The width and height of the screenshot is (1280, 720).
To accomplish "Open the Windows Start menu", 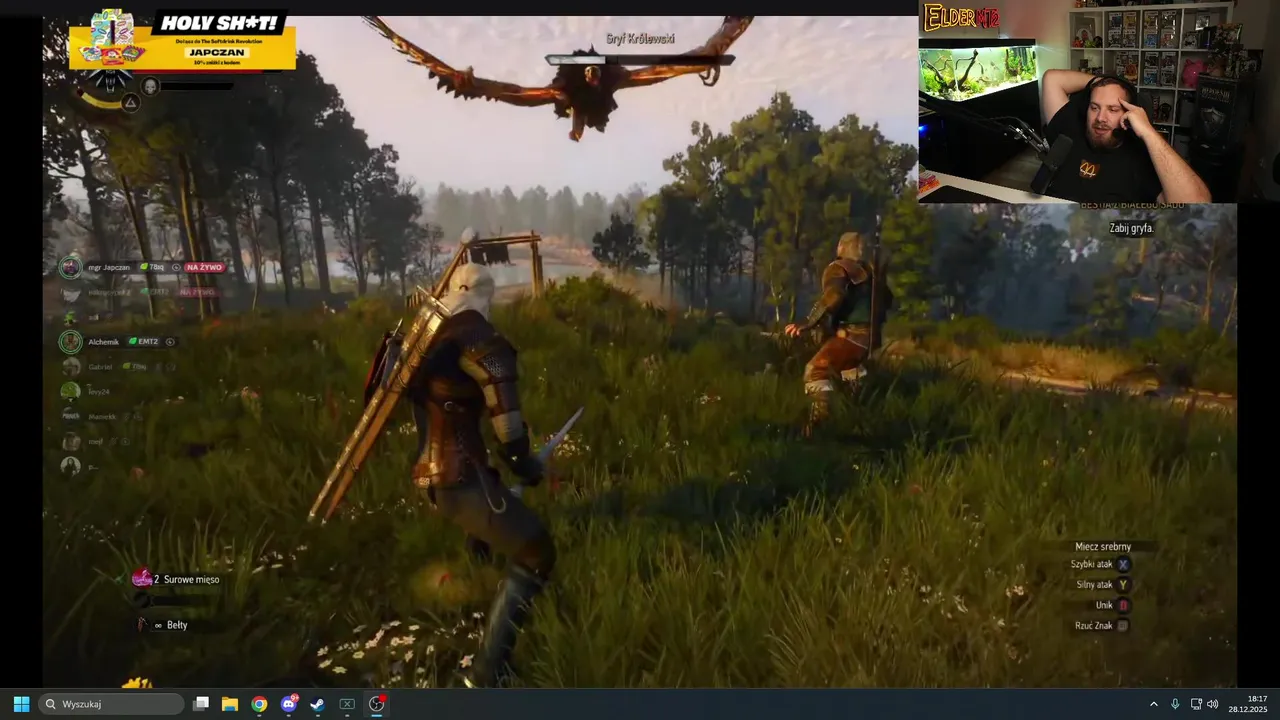I will [x=21, y=704].
